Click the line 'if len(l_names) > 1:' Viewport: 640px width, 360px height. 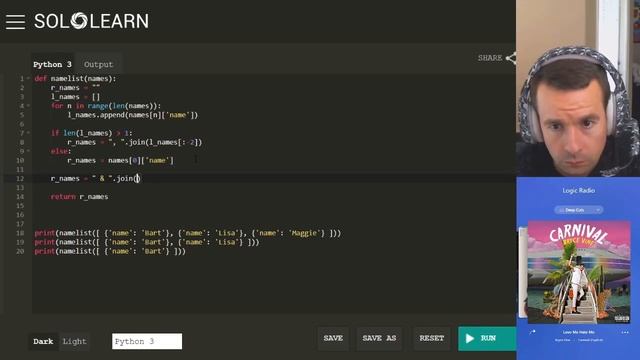coord(91,133)
